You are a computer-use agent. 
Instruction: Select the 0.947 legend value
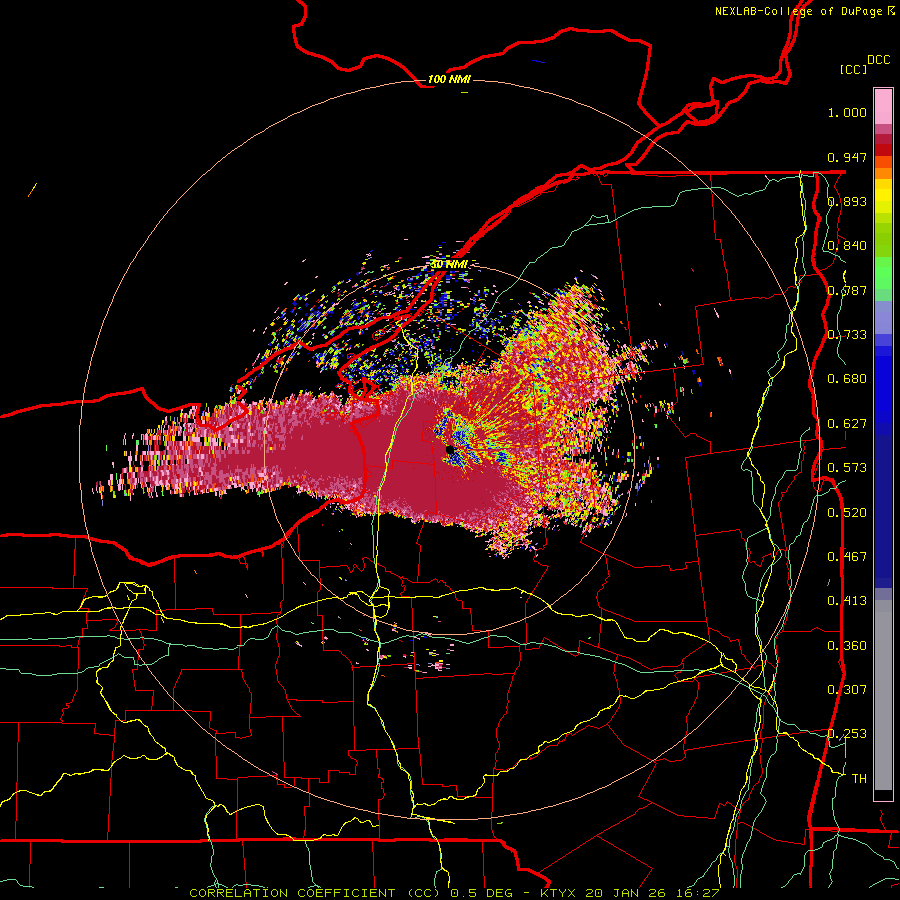[x=847, y=157]
